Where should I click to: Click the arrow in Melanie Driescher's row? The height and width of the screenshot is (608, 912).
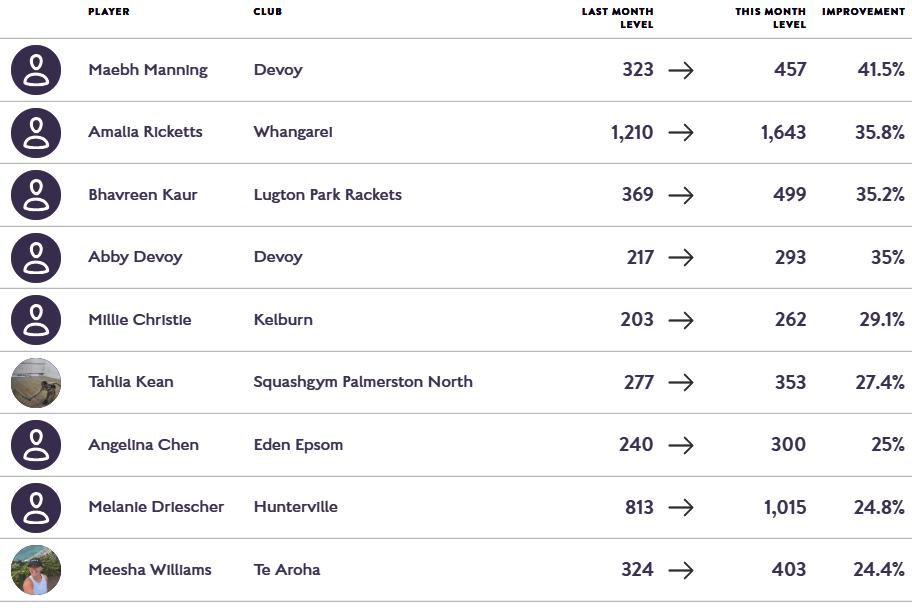[x=681, y=507]
